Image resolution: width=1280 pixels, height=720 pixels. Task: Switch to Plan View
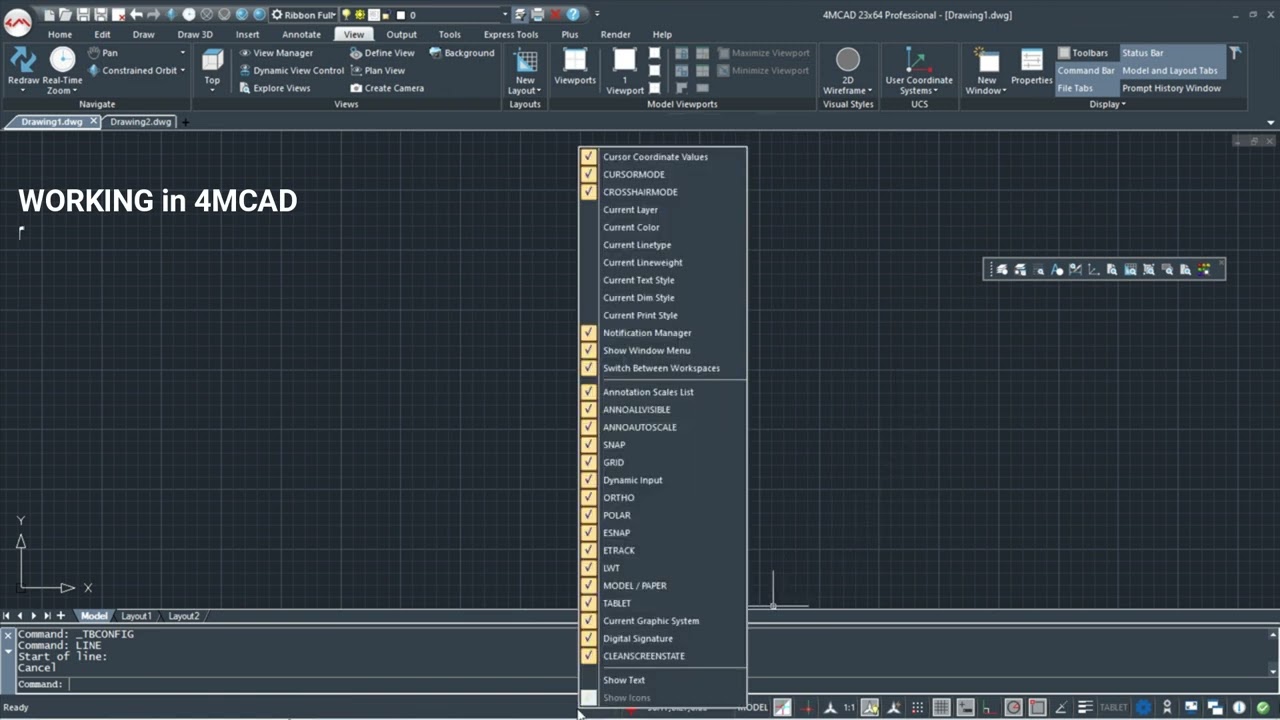377,71
